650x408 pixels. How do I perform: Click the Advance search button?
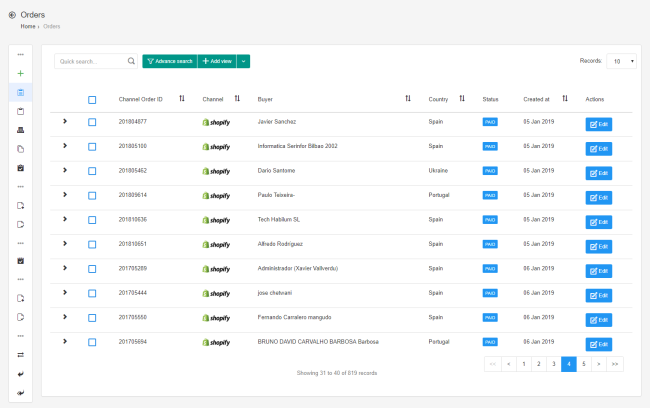169,61
